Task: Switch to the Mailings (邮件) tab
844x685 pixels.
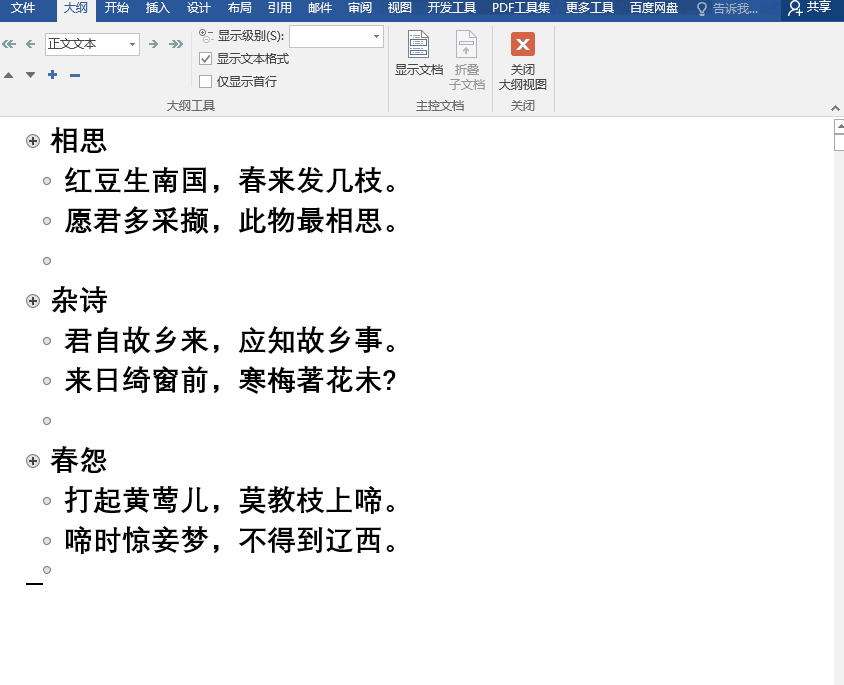Action: click(320, 8)
